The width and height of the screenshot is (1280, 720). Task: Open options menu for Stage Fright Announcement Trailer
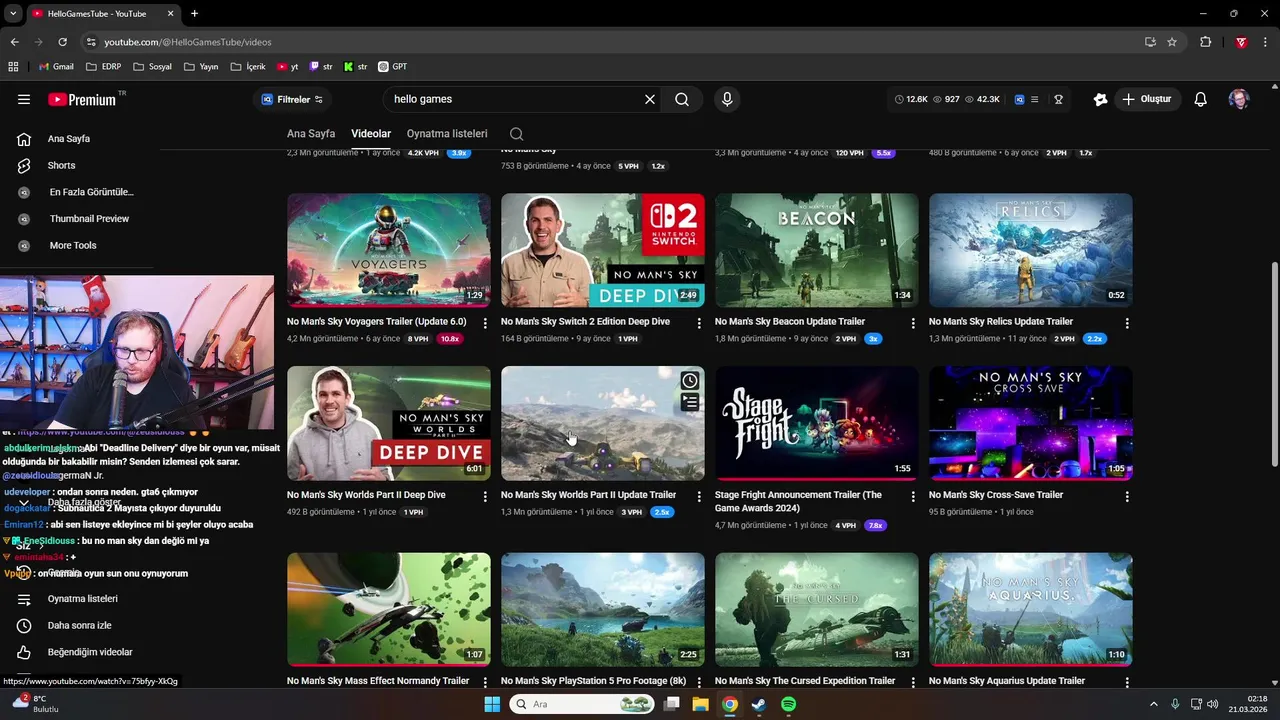pos(913,496)
